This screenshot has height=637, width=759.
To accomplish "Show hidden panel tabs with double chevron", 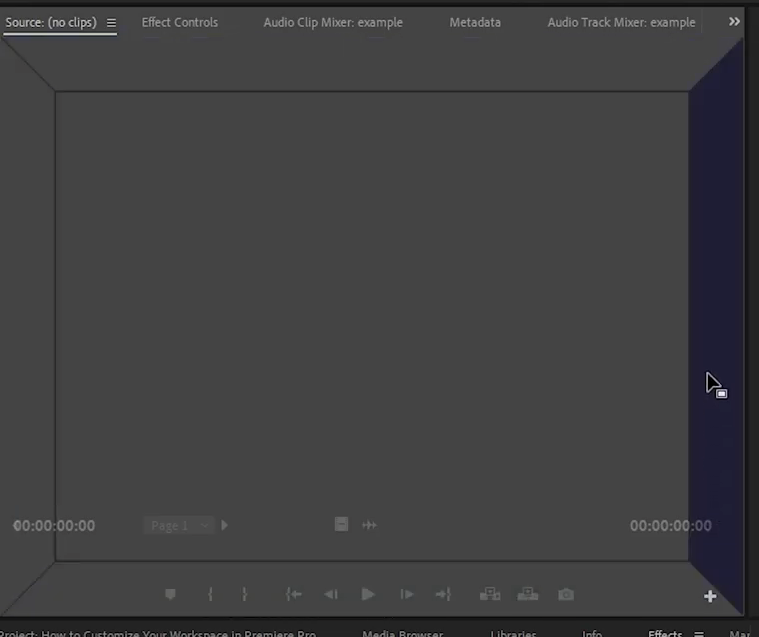I will tap(734, 22).
